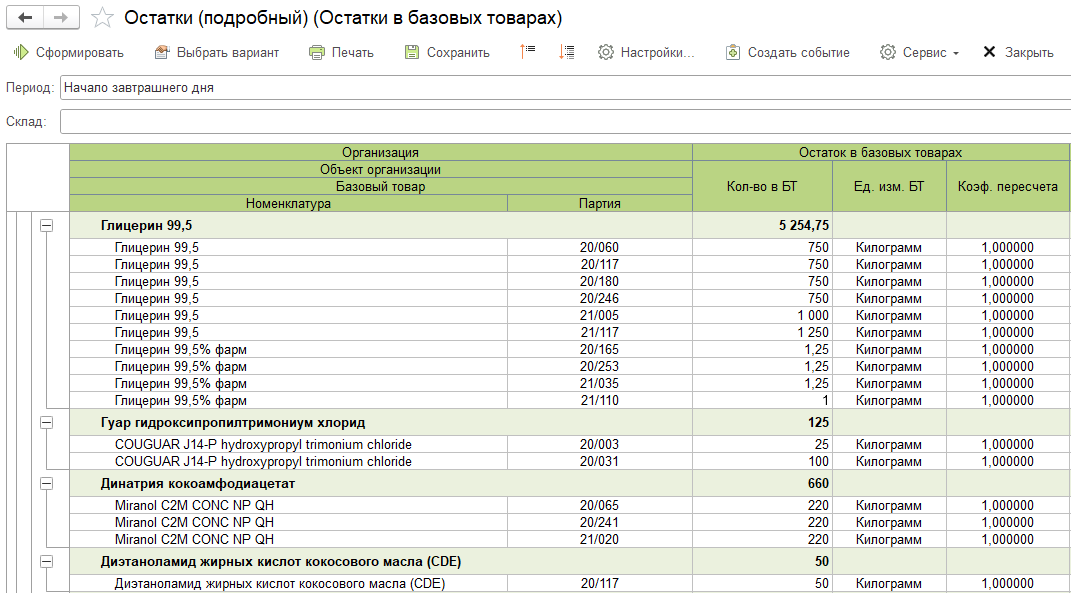Click Miranol C2M CONC NP QH batch 20/065
Viewport: 1071px width, 593px height.
(600, 506)
